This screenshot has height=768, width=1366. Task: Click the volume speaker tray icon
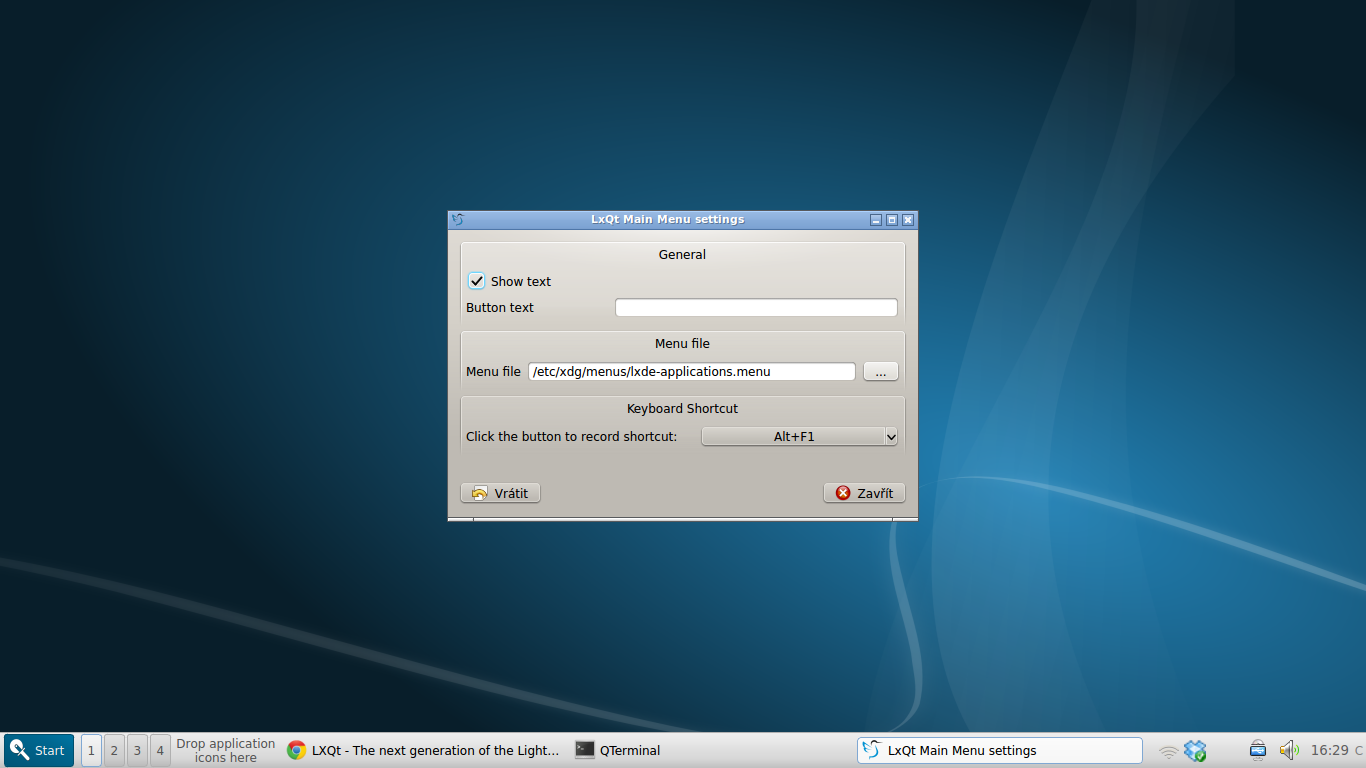click(x=1289, y=750)
